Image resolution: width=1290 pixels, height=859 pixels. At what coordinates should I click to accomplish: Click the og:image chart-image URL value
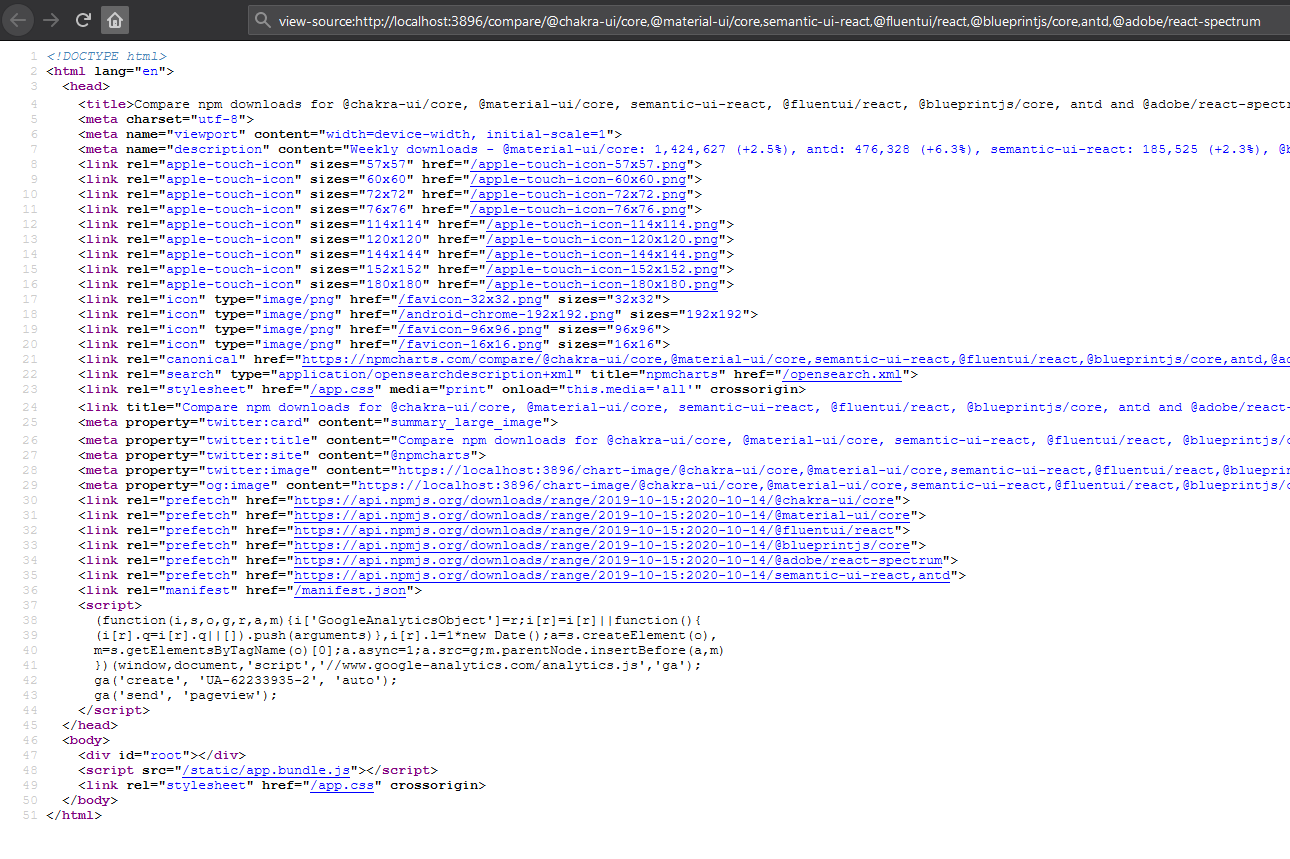click(823, 485)
